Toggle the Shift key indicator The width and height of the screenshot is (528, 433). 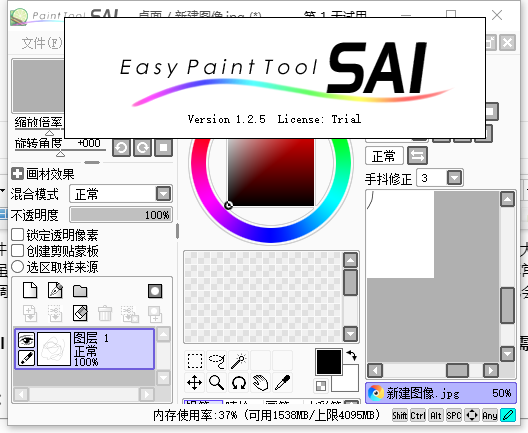[400, 415]
